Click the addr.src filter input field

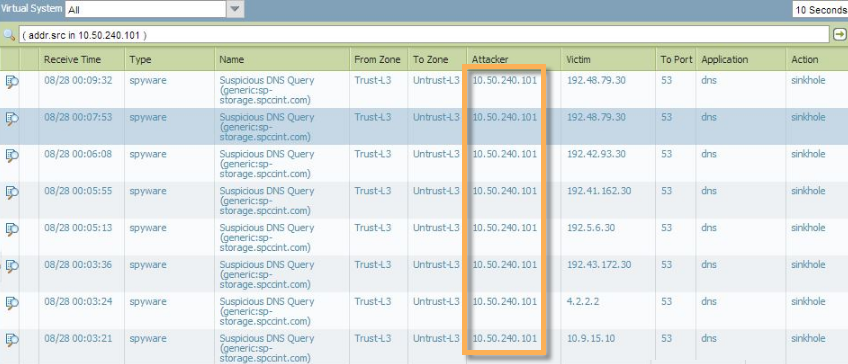point(424,35)
